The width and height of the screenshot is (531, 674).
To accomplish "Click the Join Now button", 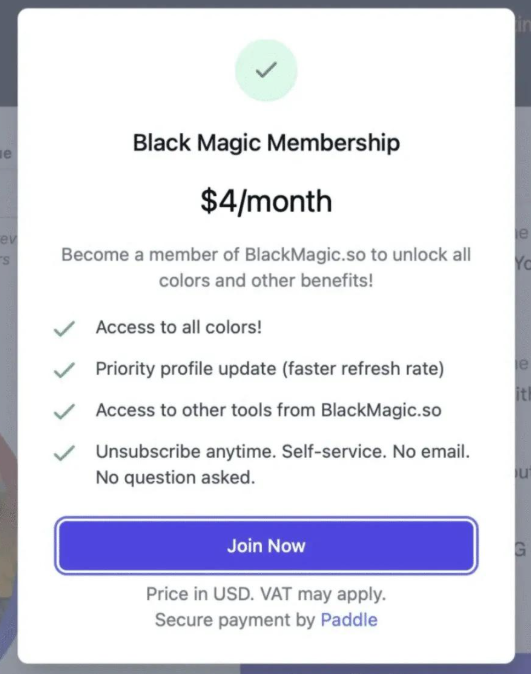I will coord(266,545).
